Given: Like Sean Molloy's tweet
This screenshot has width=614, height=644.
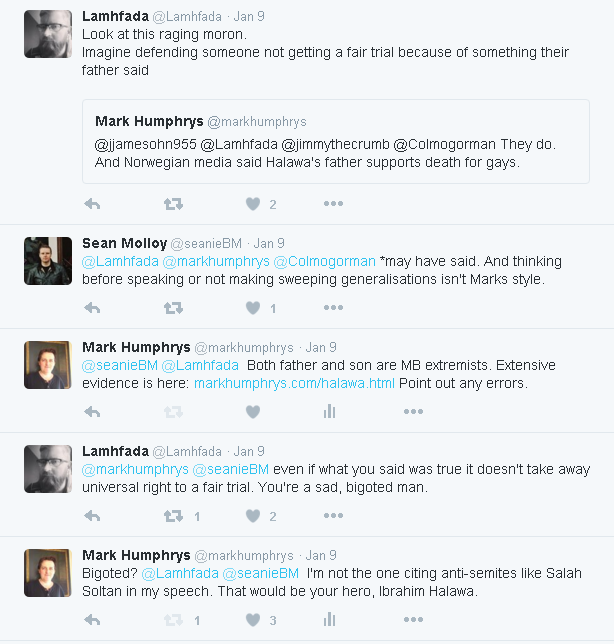Looking at the screenshot, I should (253, 308).
